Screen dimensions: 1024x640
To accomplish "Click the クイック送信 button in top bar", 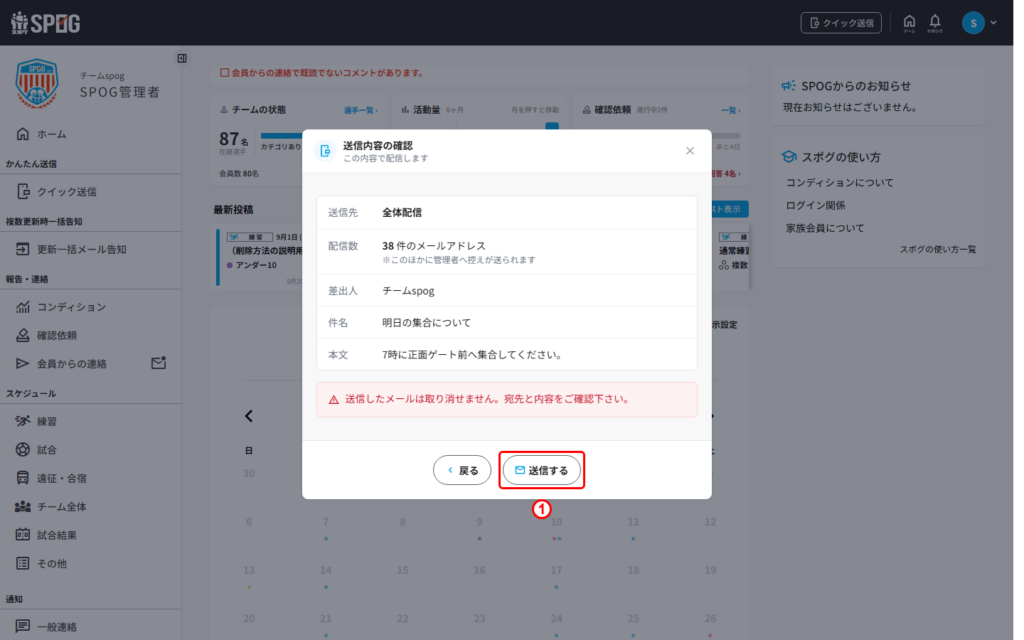I will point(841,23).
